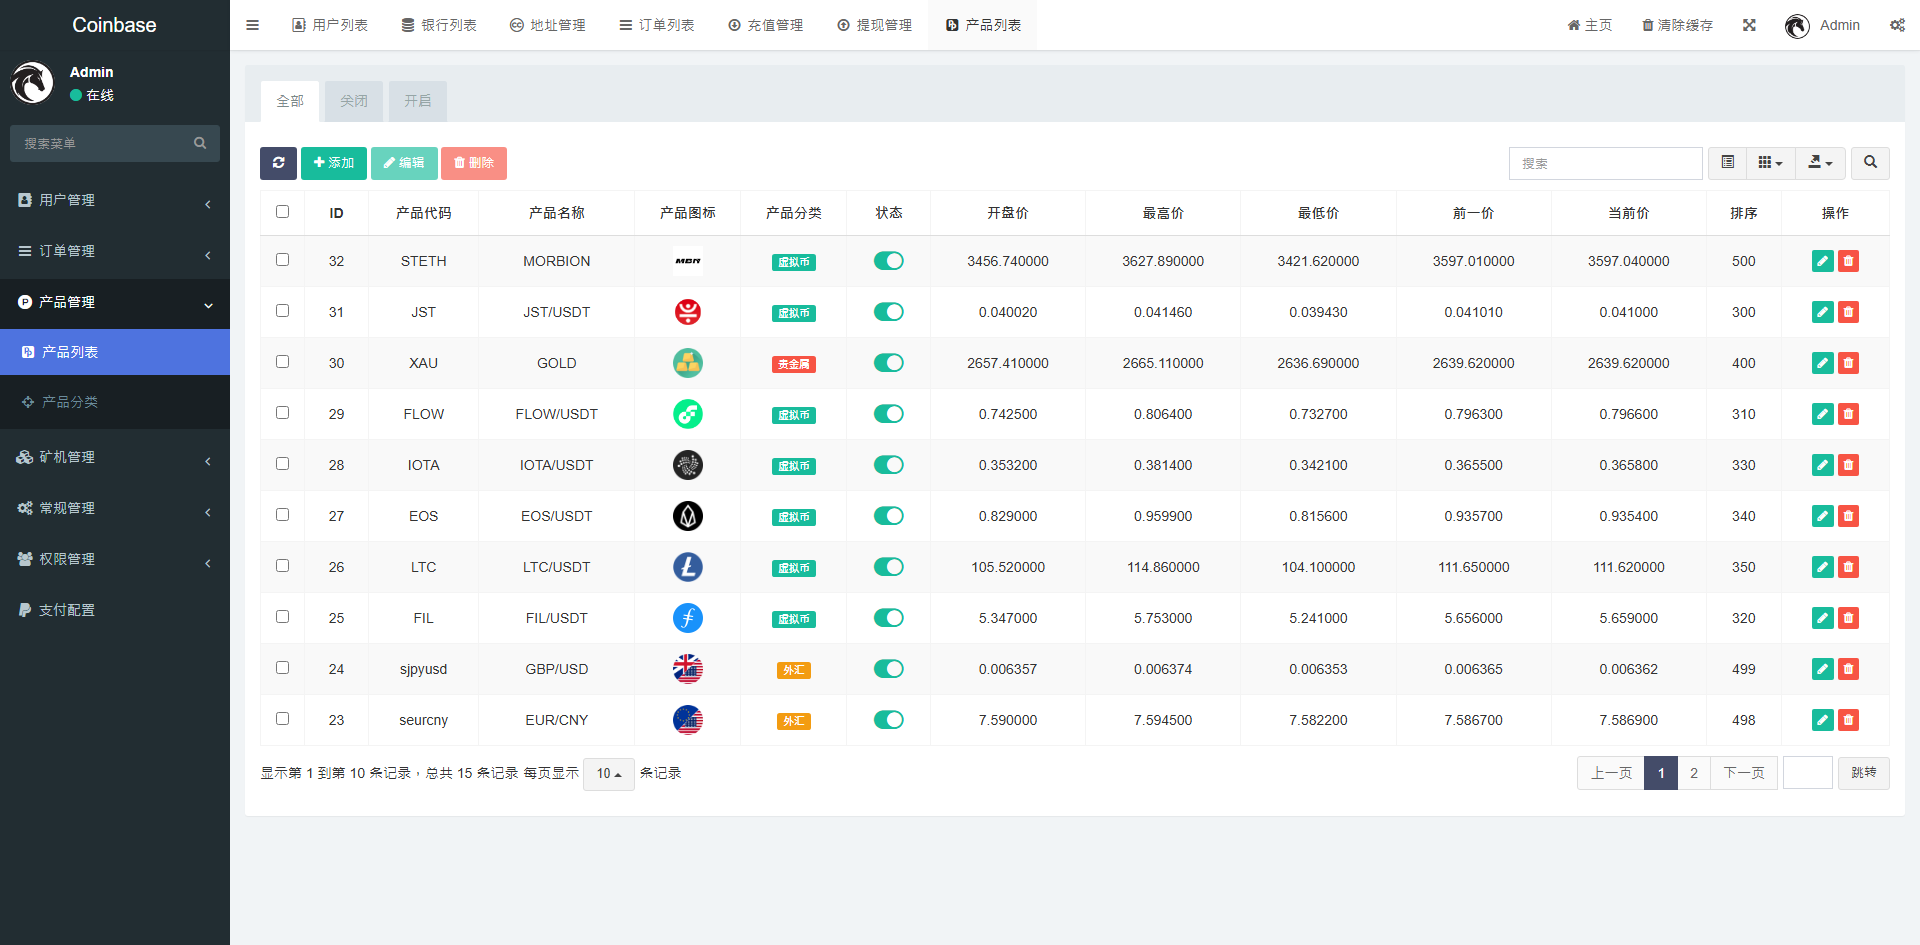Open the columns visibility dropdown
This screenshot has height=945, width=1920.
(x=1771, y=162)
